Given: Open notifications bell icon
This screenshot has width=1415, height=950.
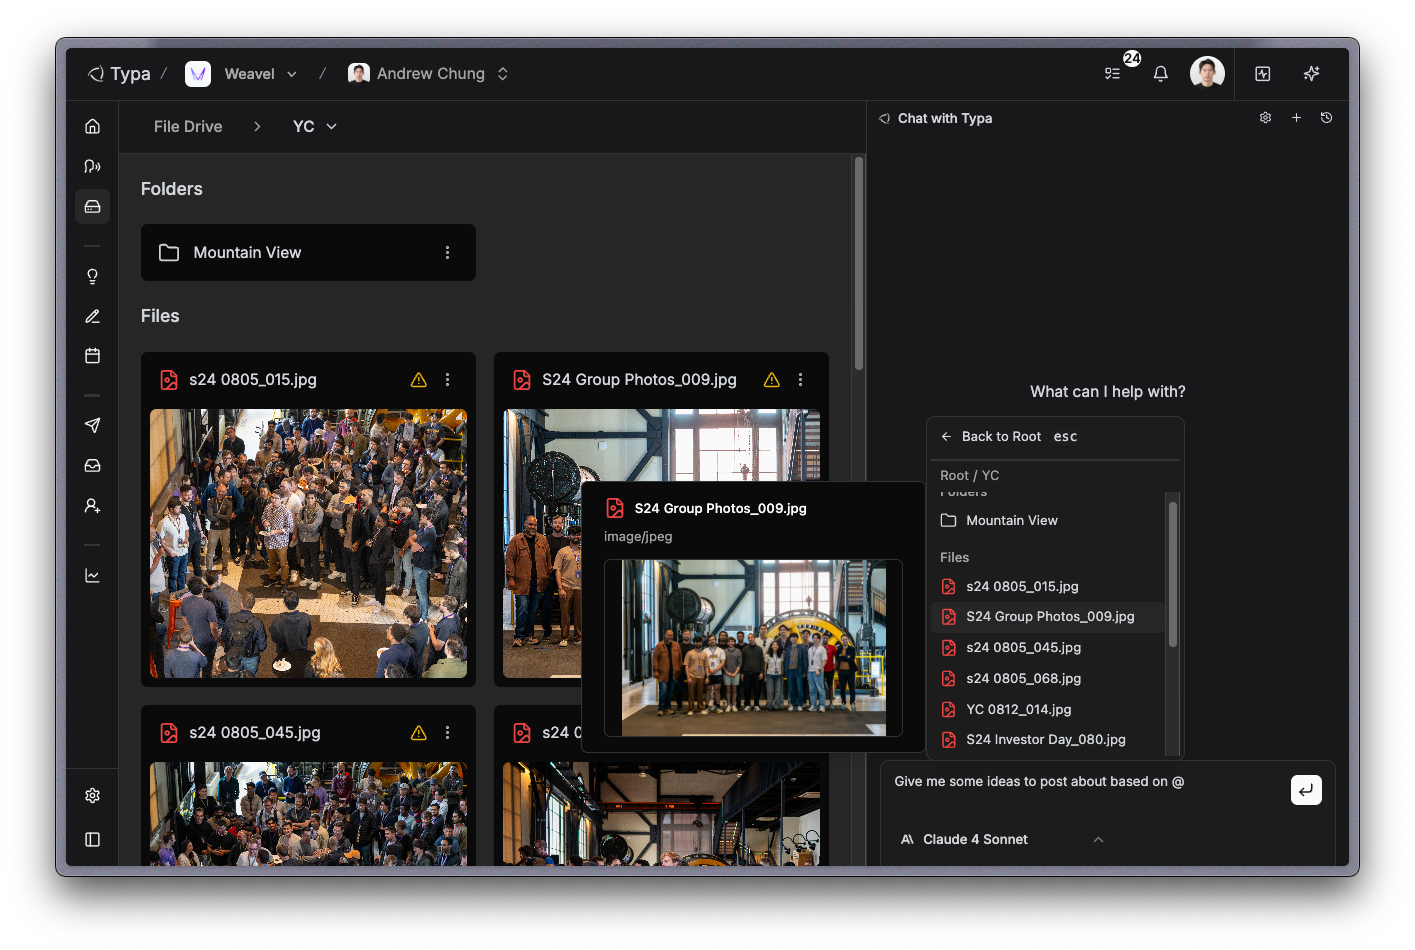Looking at the screenshot, I should 1160,74.
